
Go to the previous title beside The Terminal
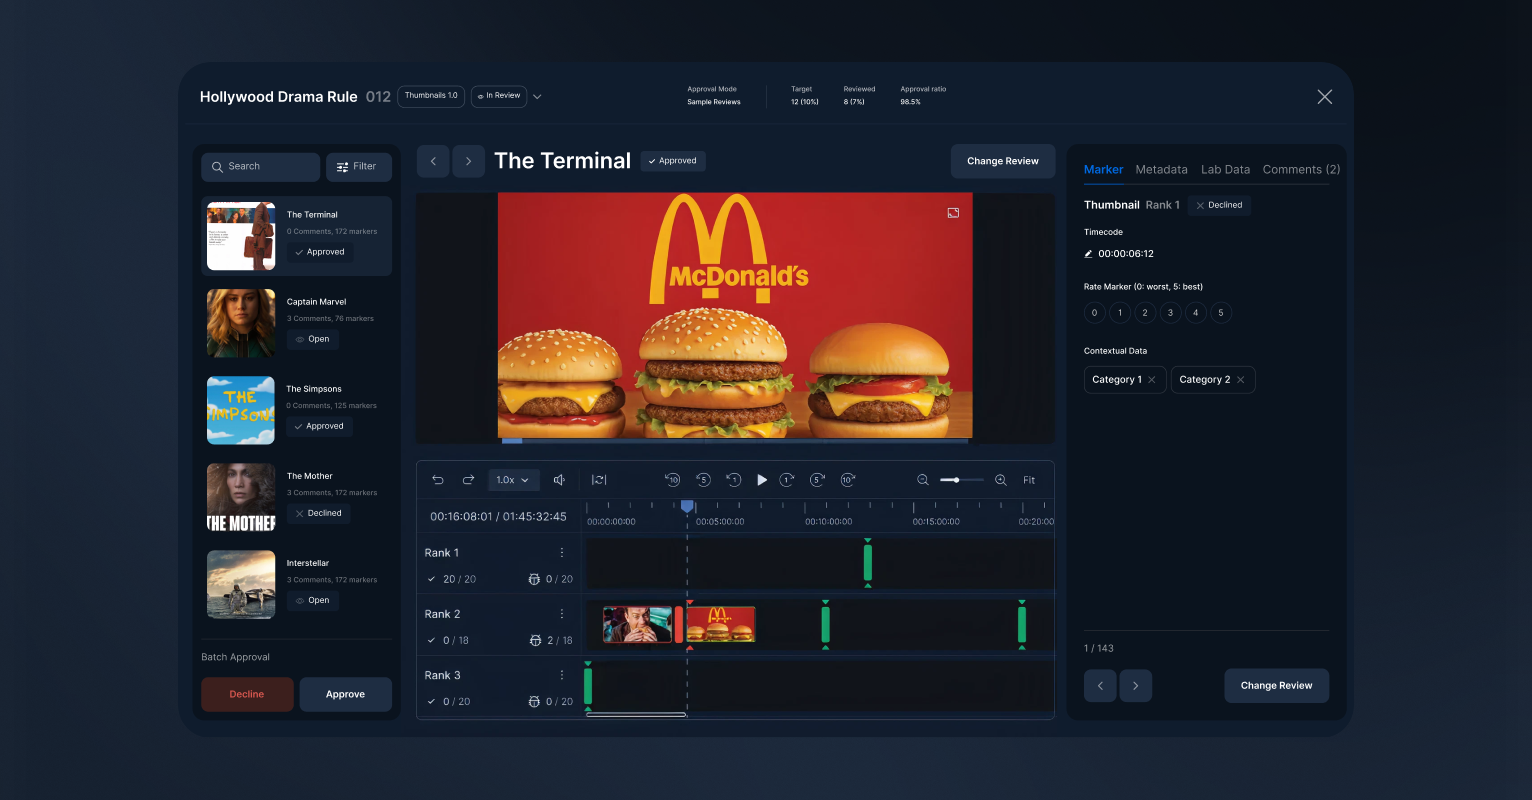tap(433, 161)
